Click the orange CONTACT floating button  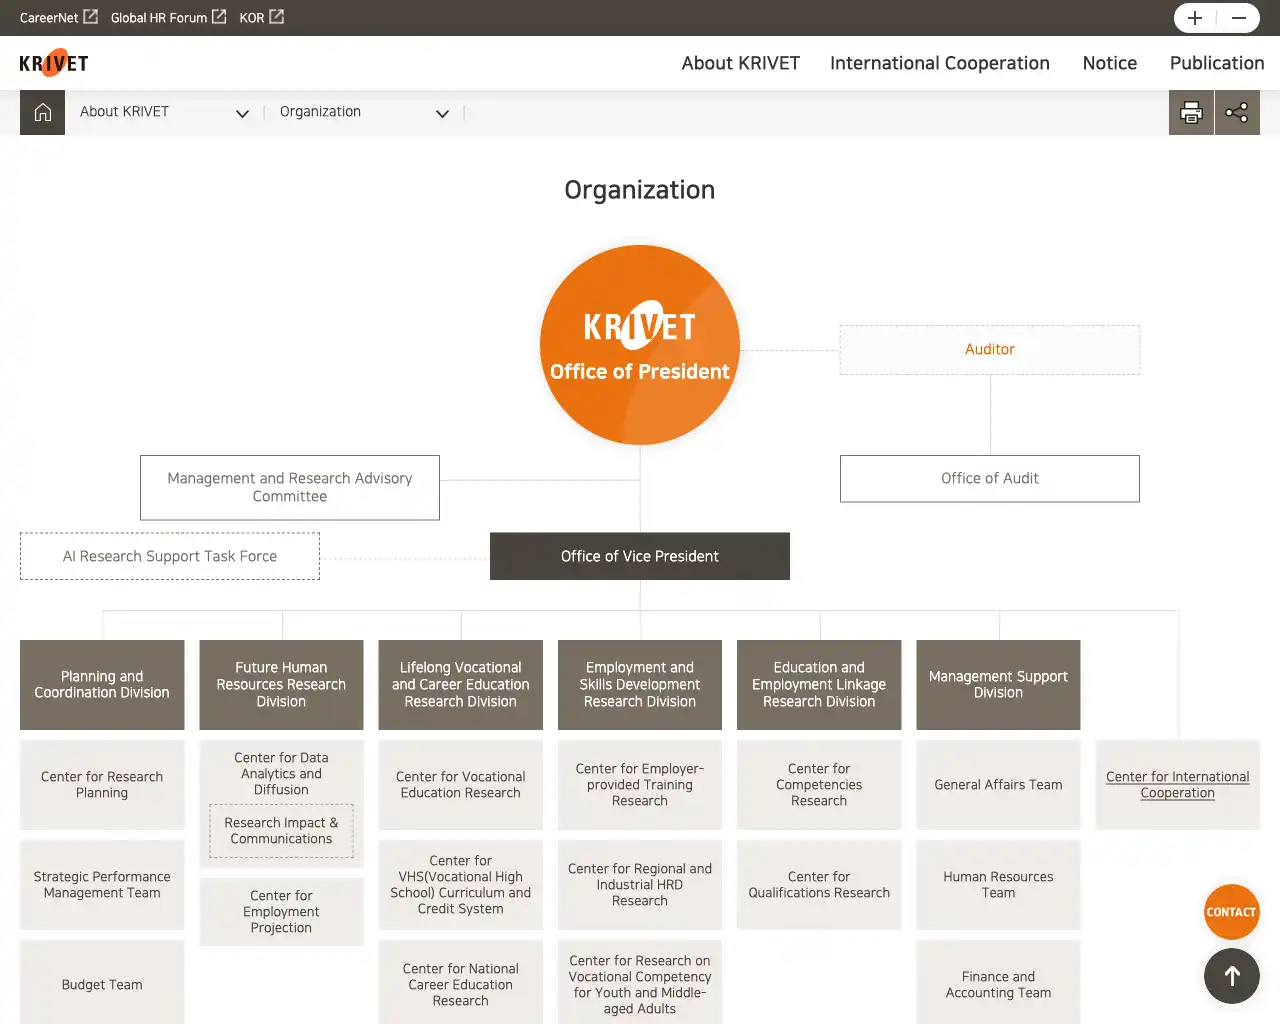pos(1231,912)
